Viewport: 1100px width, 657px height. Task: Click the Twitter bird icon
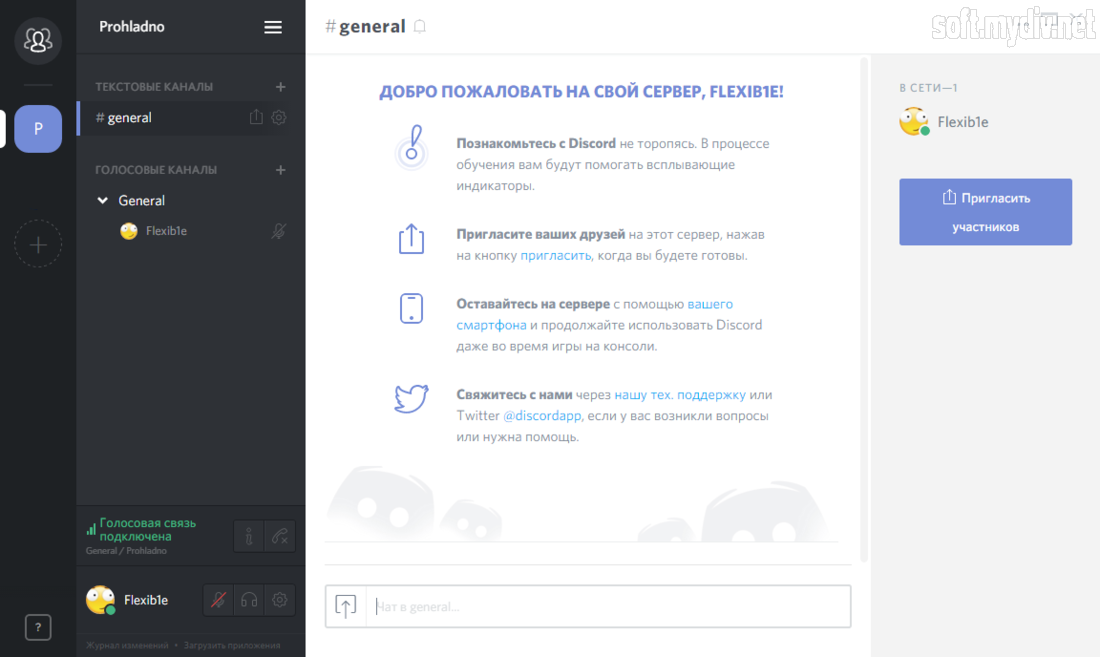[411, 398]
